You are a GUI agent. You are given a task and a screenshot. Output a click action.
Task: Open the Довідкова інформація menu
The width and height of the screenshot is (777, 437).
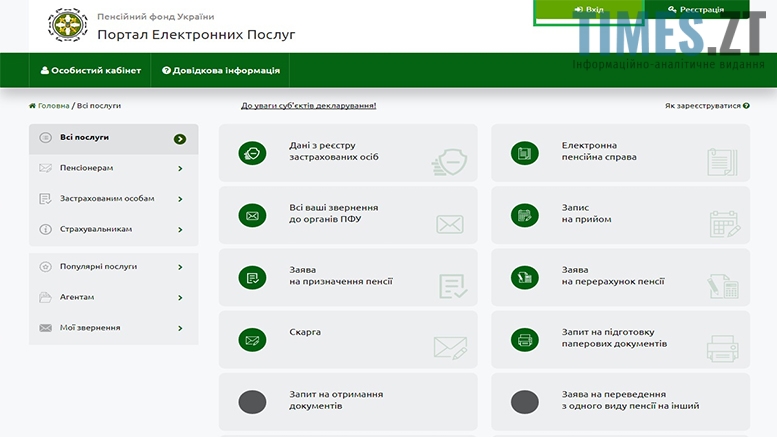(x=220, y=71)
